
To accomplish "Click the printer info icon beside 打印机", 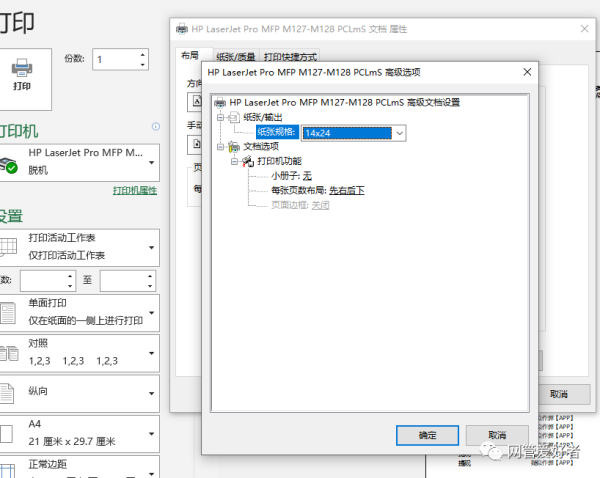I will (x=156, y=126).
